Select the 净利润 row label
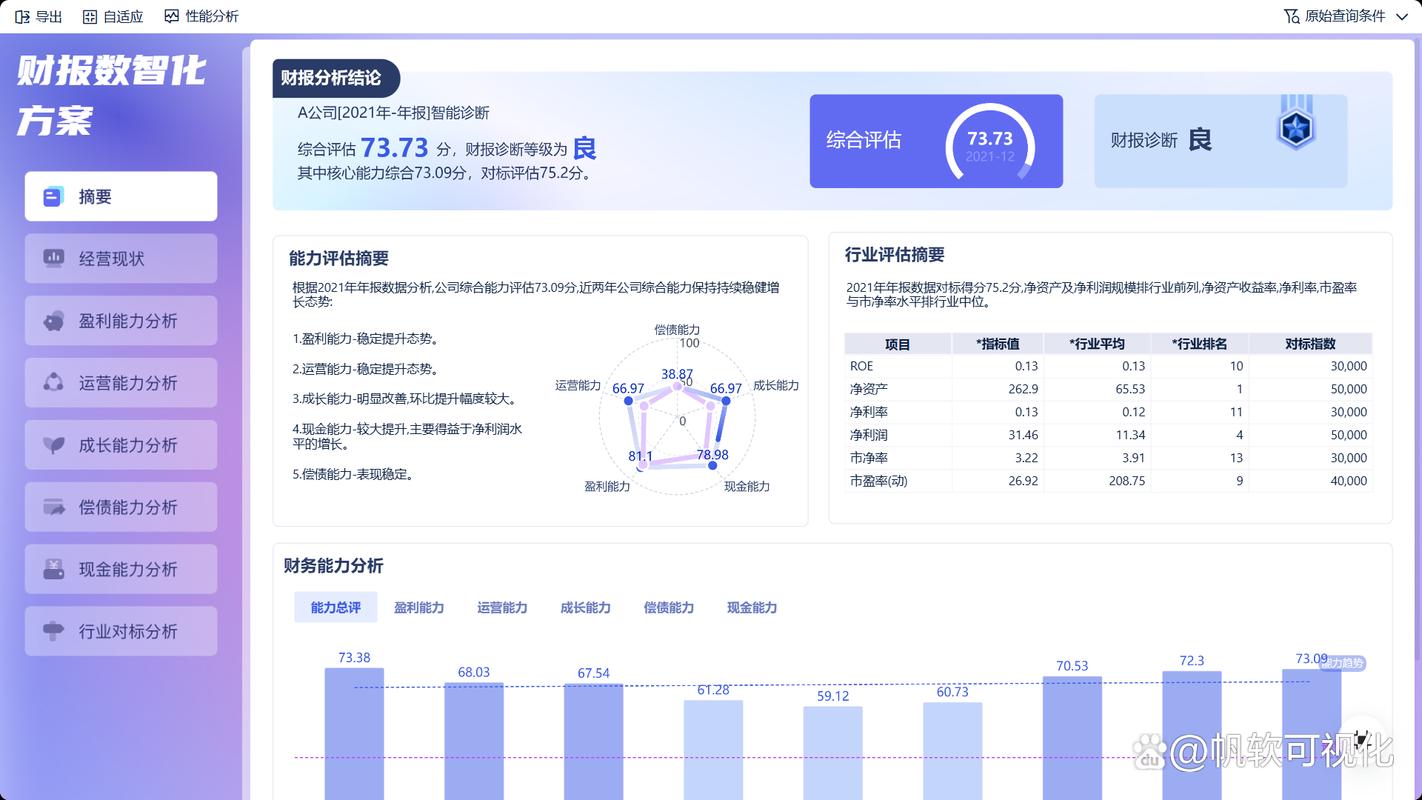Image resolution: width=1422 pixels, height=800 pixels. (x=869, y=435)
